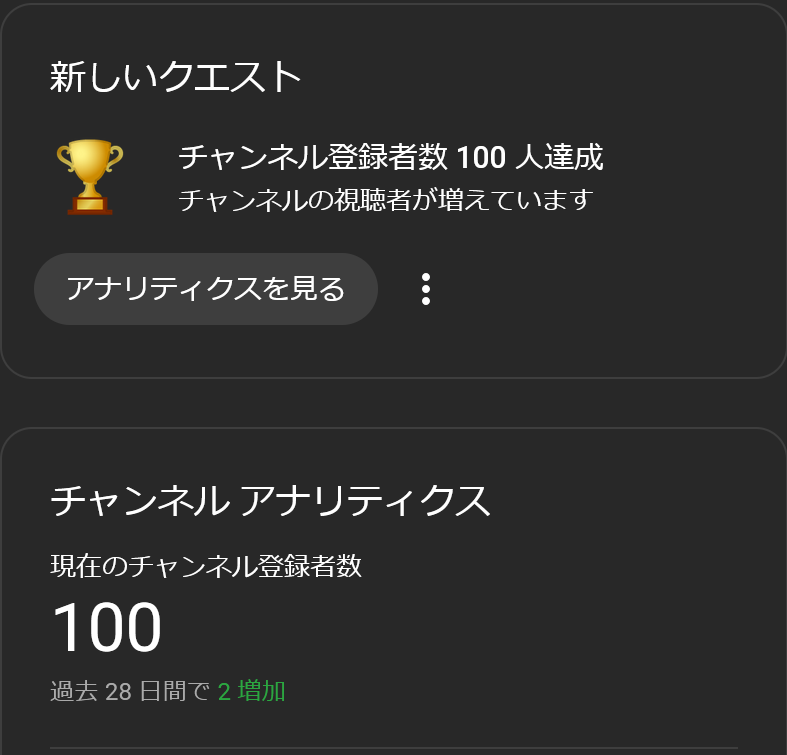Click the 新しいクエスト heading

(x=176, y=77)
